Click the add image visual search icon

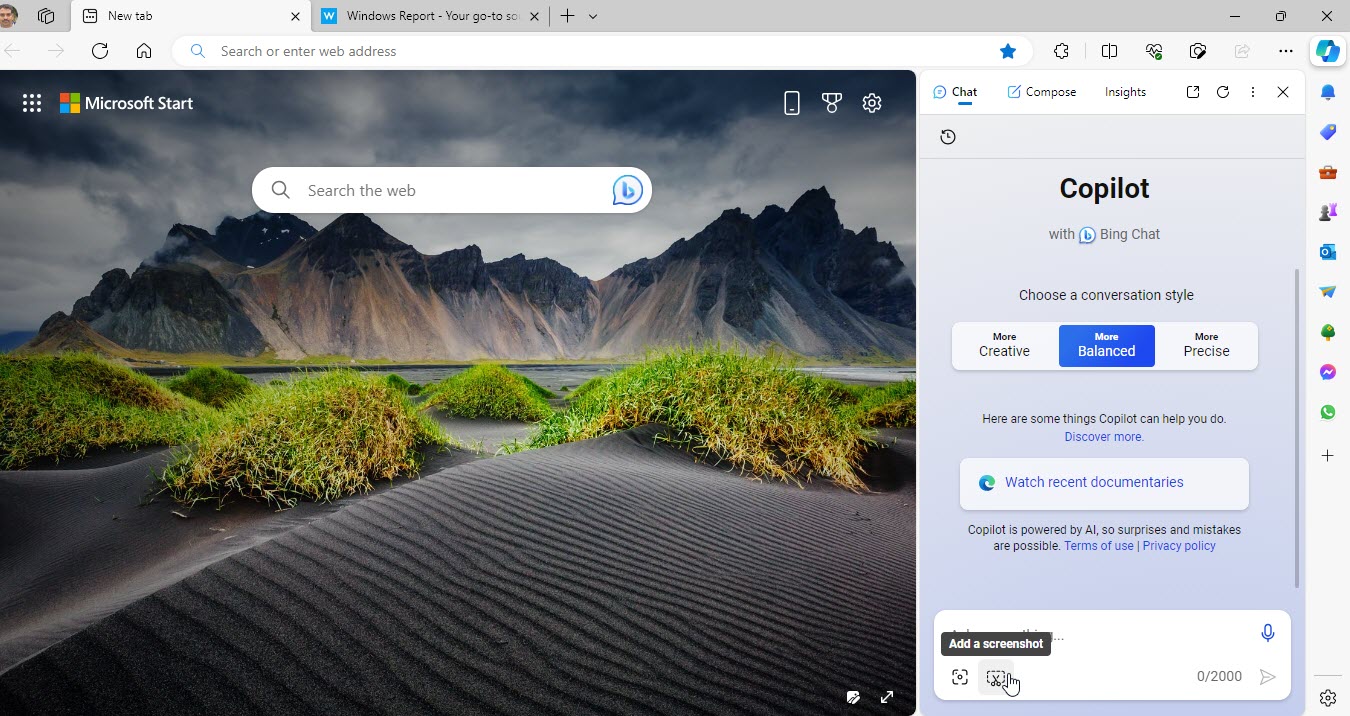(960, 677)
